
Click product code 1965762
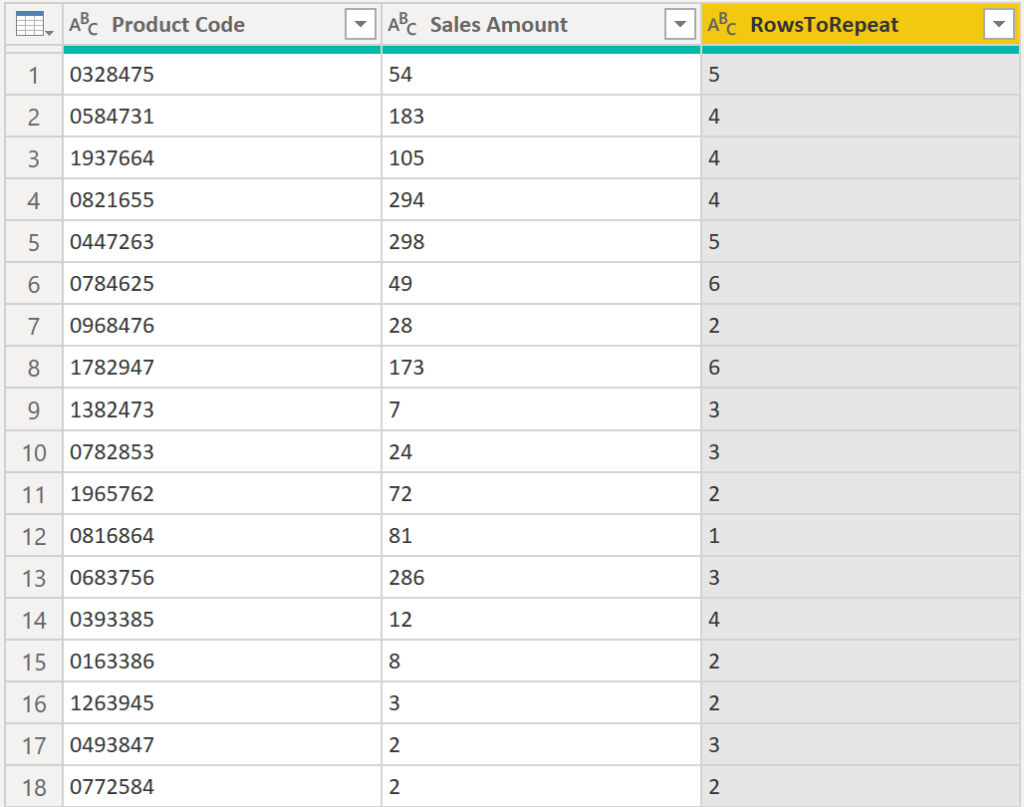tap(112, 494)
